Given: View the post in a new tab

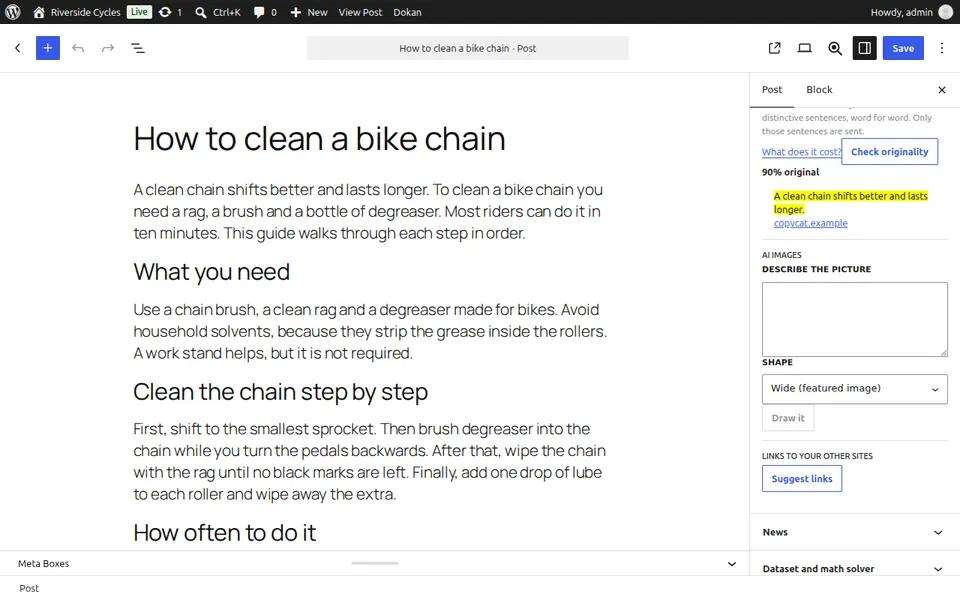Looking at the screenshot, I should [774, 48].
